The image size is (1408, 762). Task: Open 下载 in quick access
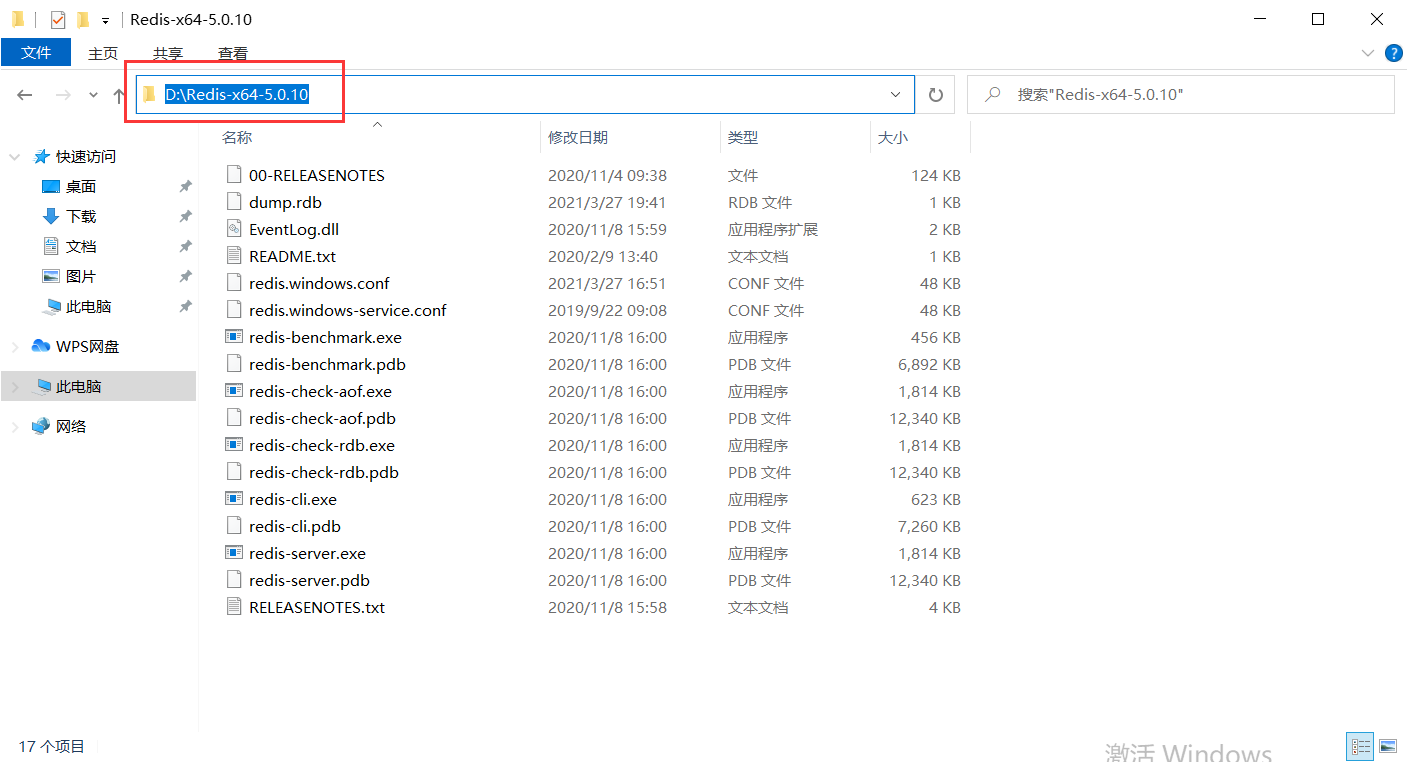pyautogui.click(x=81, y=216)
